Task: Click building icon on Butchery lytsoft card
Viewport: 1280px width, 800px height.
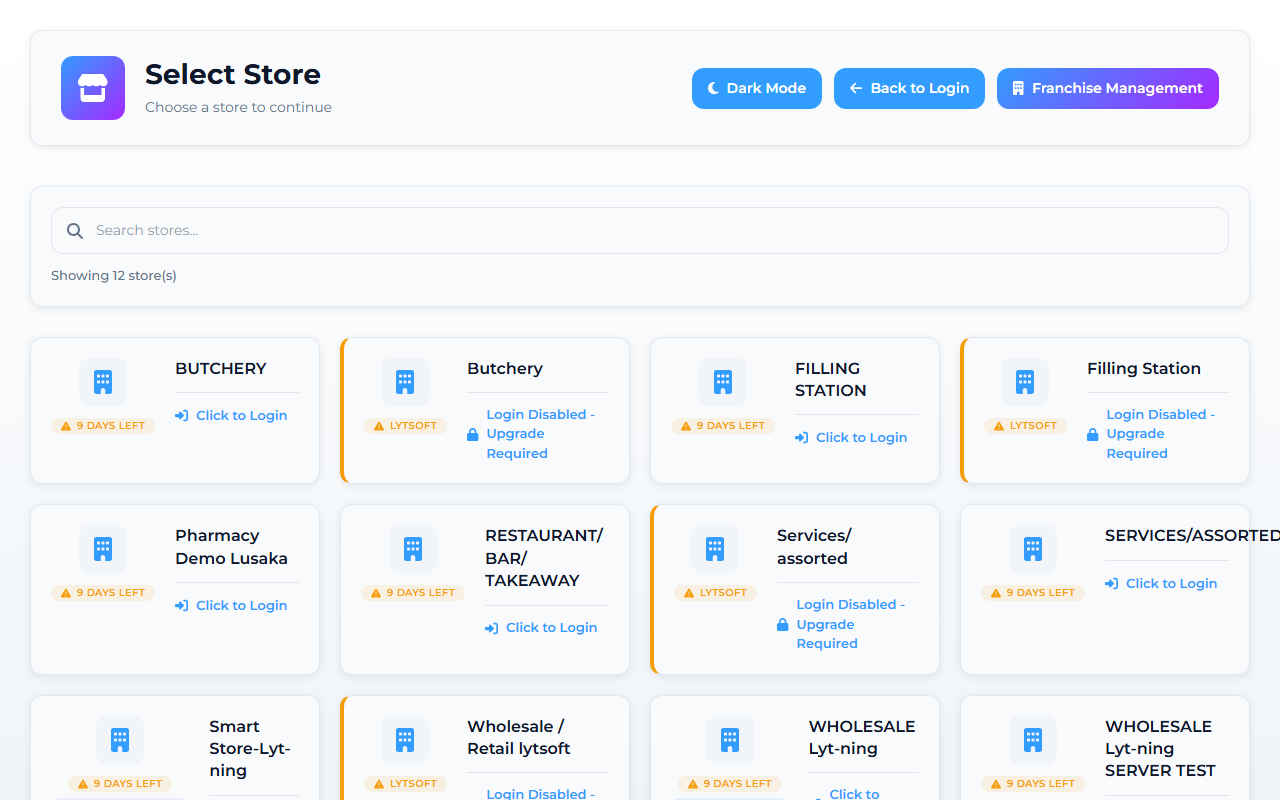Action: click(405, 382)
